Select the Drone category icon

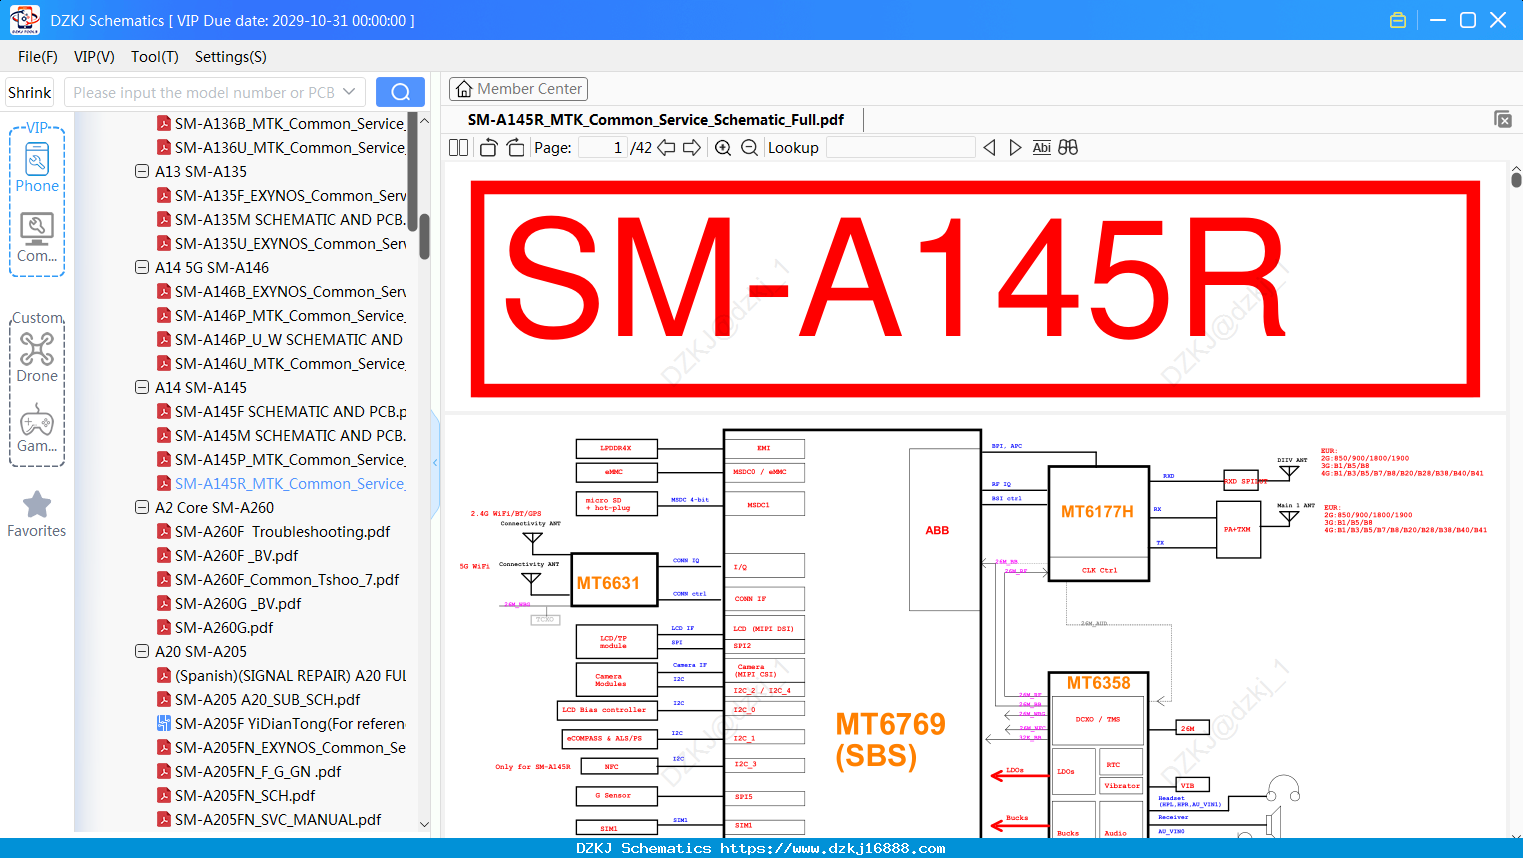37,358
